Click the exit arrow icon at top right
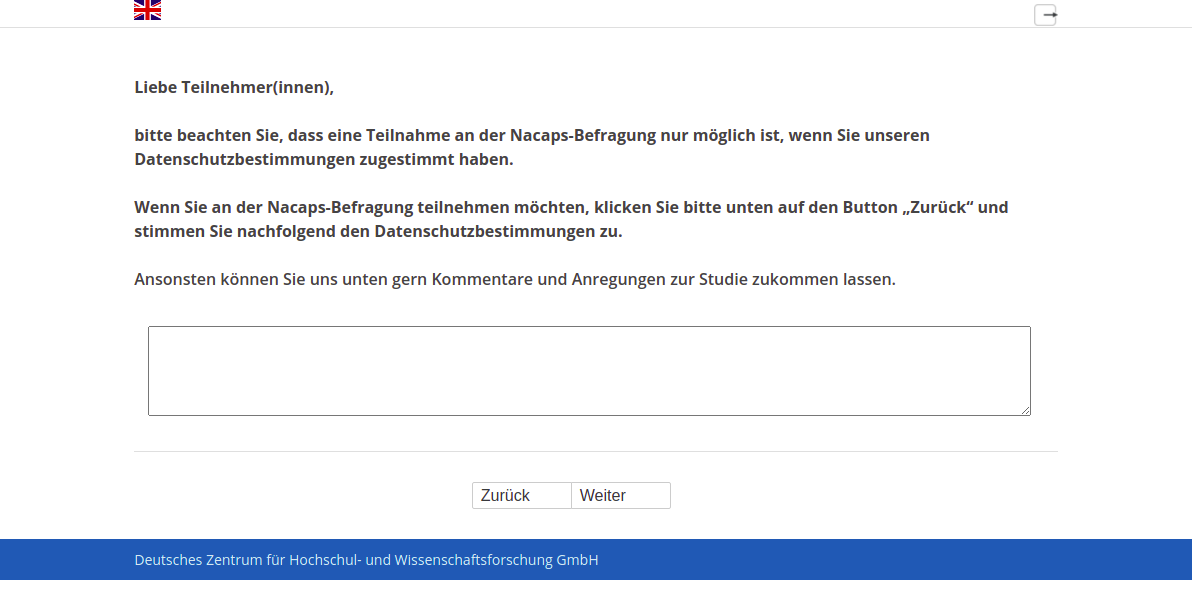Image resolution: width=1192 pixels, height=589 pixels. point(1045,14)
